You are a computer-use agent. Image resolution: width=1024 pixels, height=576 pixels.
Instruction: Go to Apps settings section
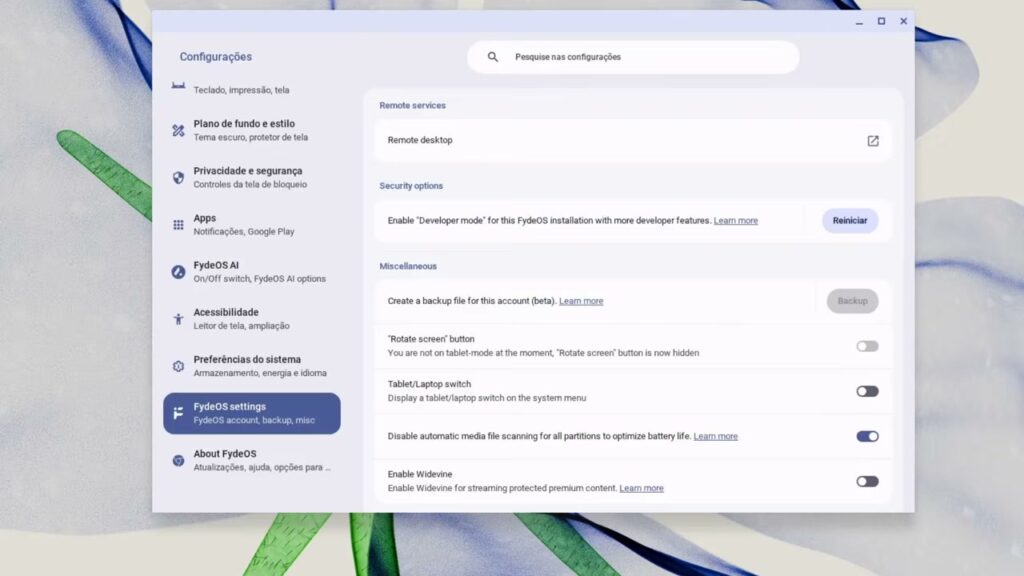point(251,225)
